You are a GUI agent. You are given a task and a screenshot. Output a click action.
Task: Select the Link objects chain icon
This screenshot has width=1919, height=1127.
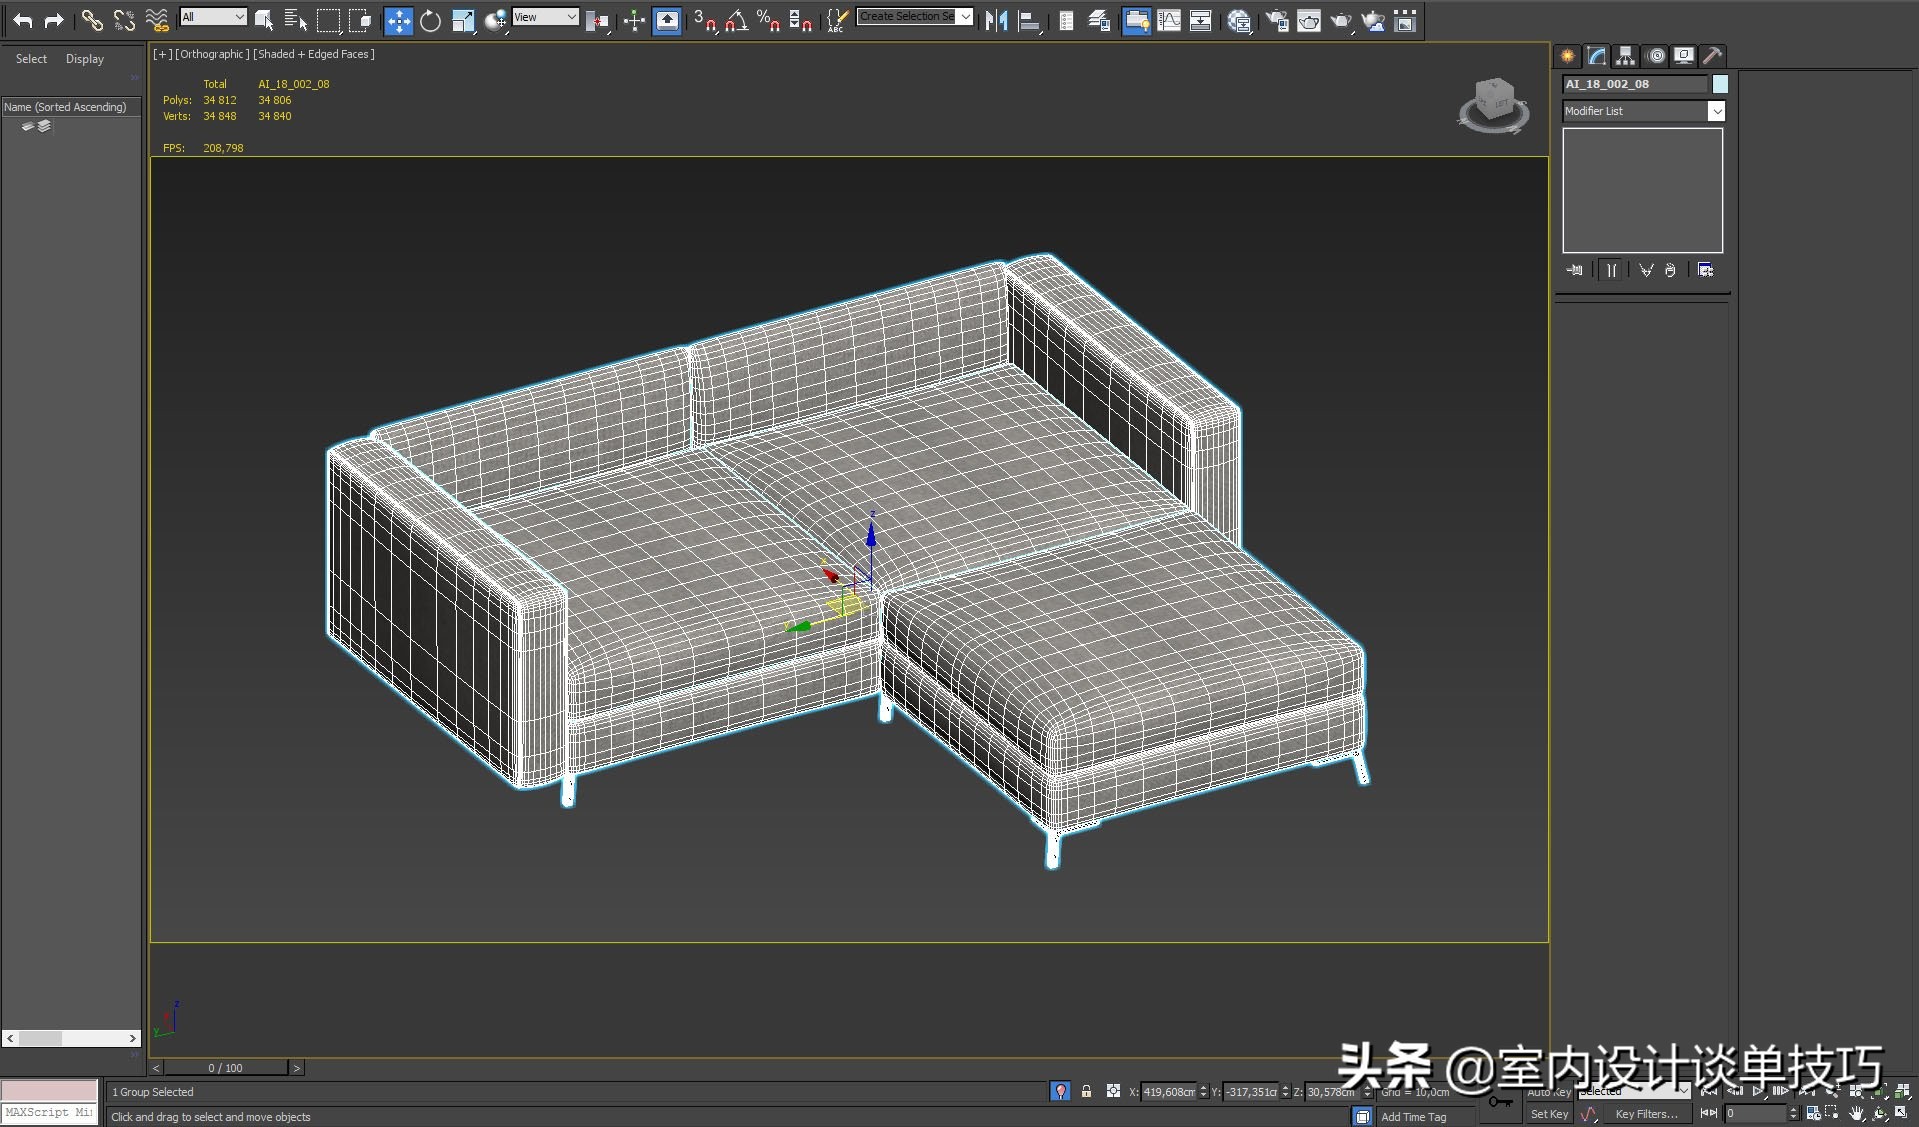tap(91, 21)
